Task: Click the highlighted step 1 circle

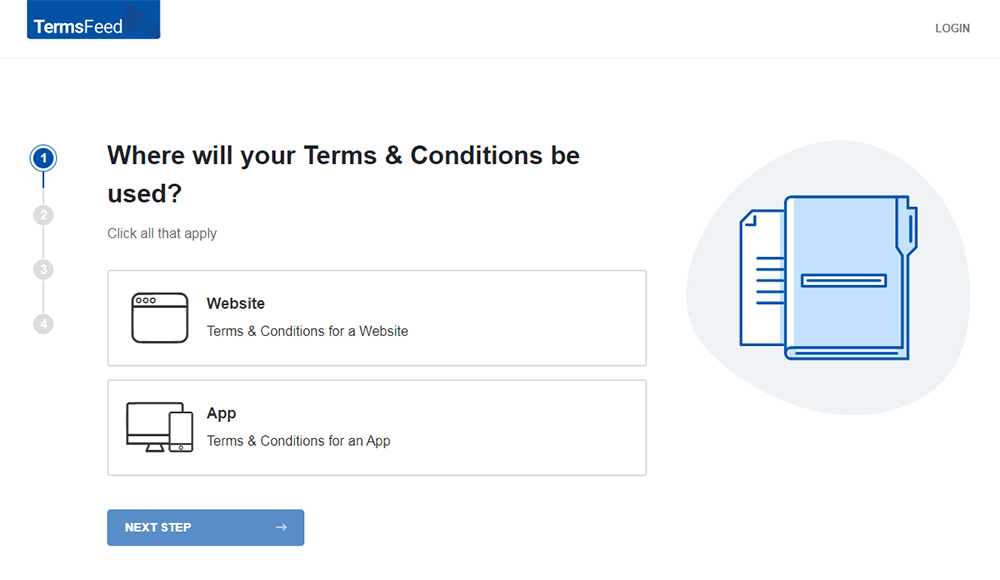Action: pos(43,158)
